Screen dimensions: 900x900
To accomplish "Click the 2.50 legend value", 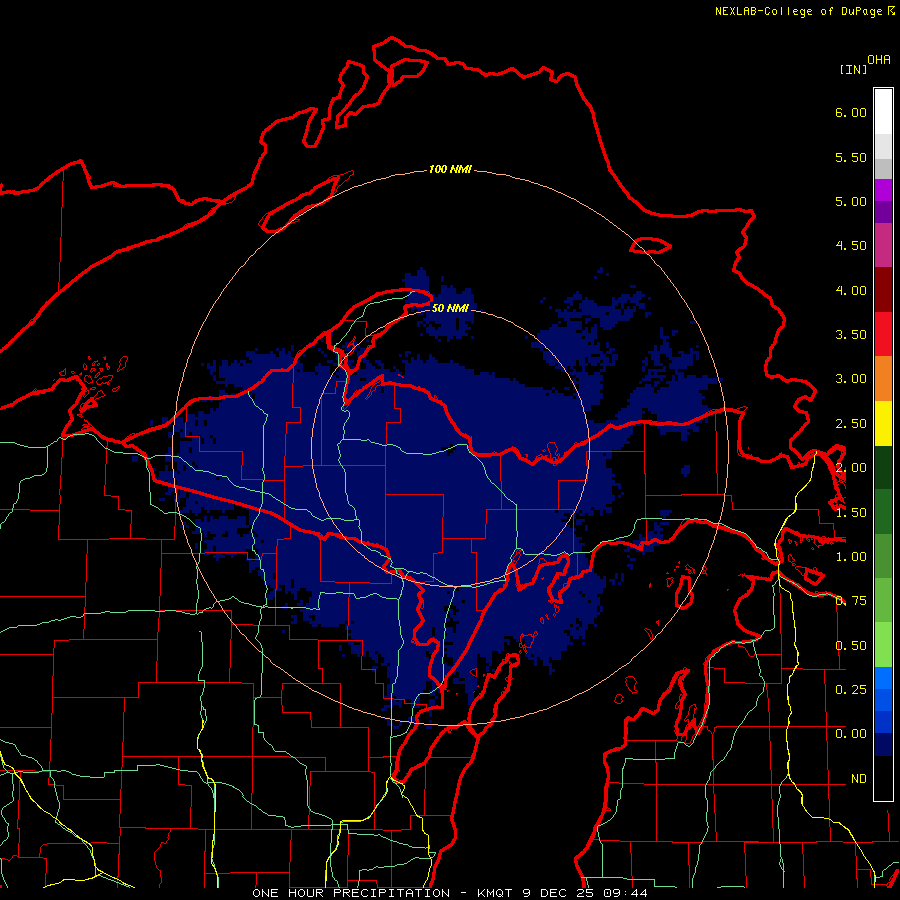I will coord(851,424).
